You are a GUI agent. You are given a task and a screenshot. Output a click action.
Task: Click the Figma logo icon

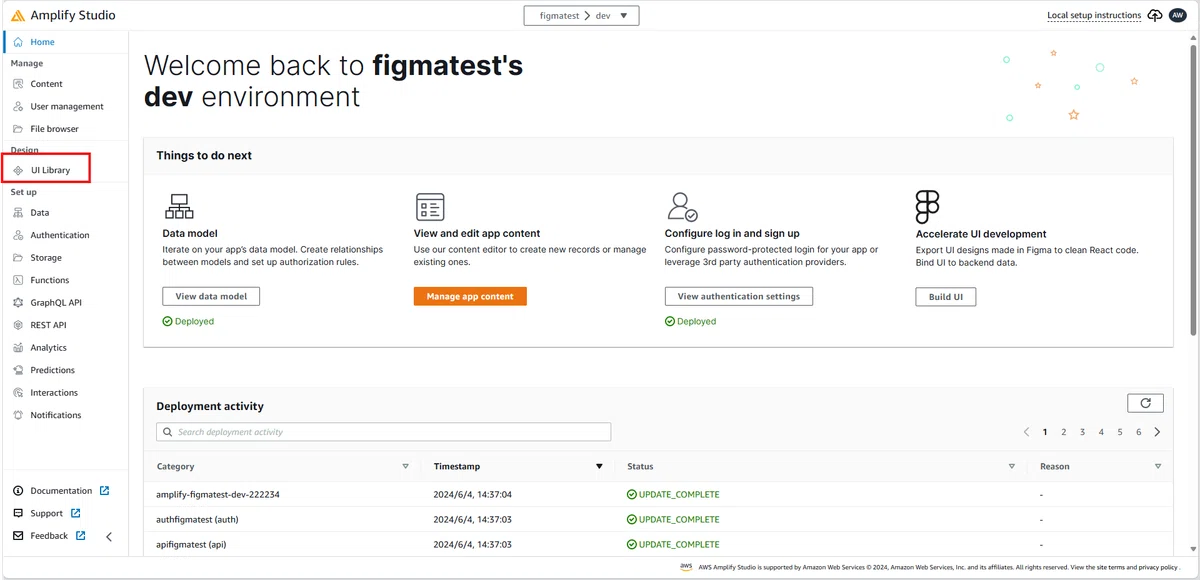tap(927, 207)
